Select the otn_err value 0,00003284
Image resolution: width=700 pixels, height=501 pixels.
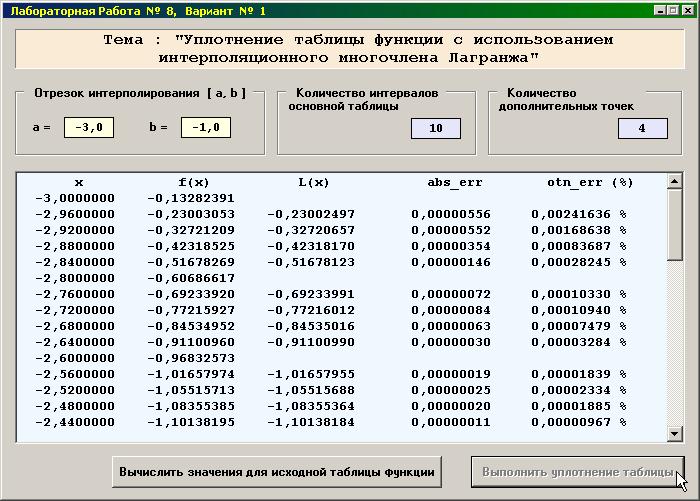[571, 342]
